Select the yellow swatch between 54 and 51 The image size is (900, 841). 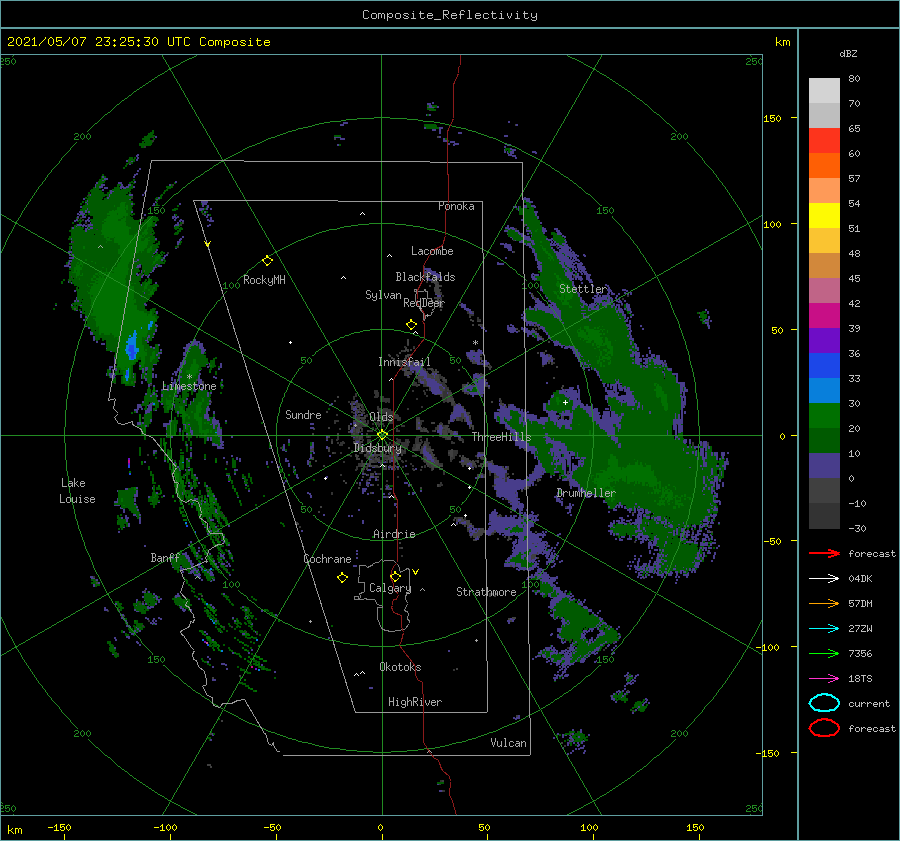(x=824, y=216)
